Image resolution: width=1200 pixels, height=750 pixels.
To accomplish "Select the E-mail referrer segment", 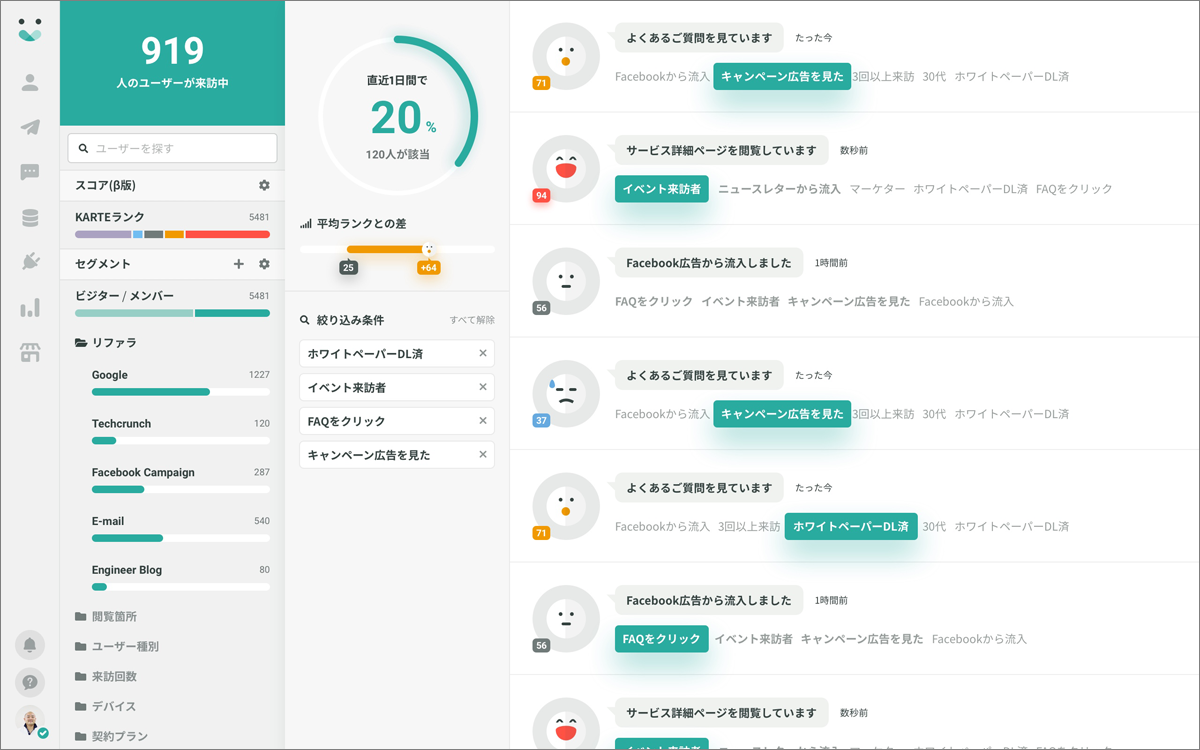I will coord(181,529).
